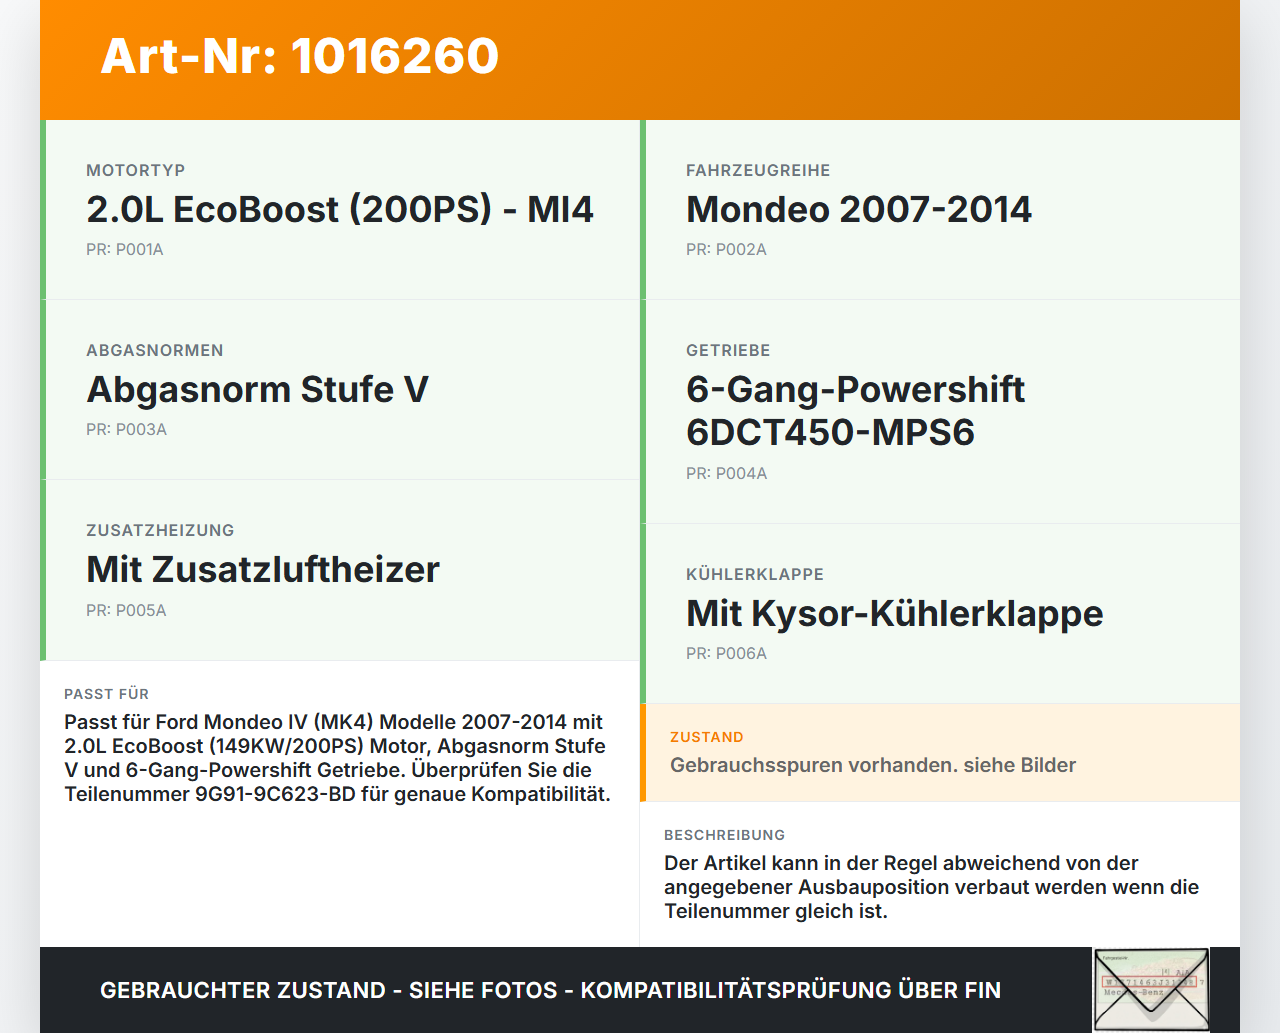Image resolution: width=1280 pixels, height=1033 pixels.
Task: Click the Gebrauchter Zustand footer banner text
Action: [550, 990]
